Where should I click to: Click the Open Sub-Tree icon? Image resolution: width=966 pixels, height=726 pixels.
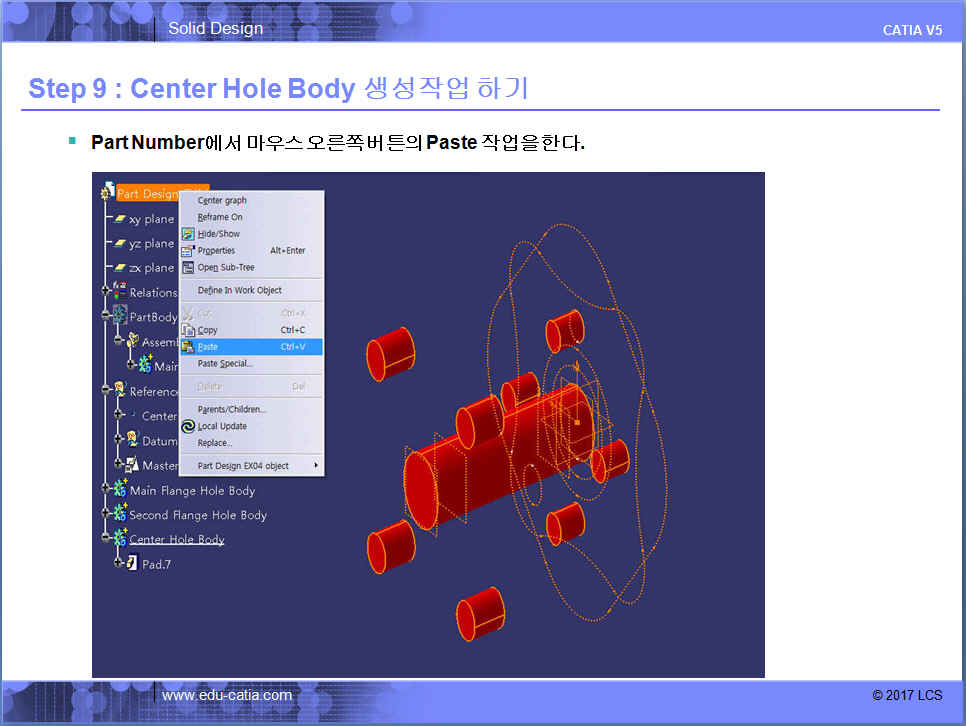187,268
